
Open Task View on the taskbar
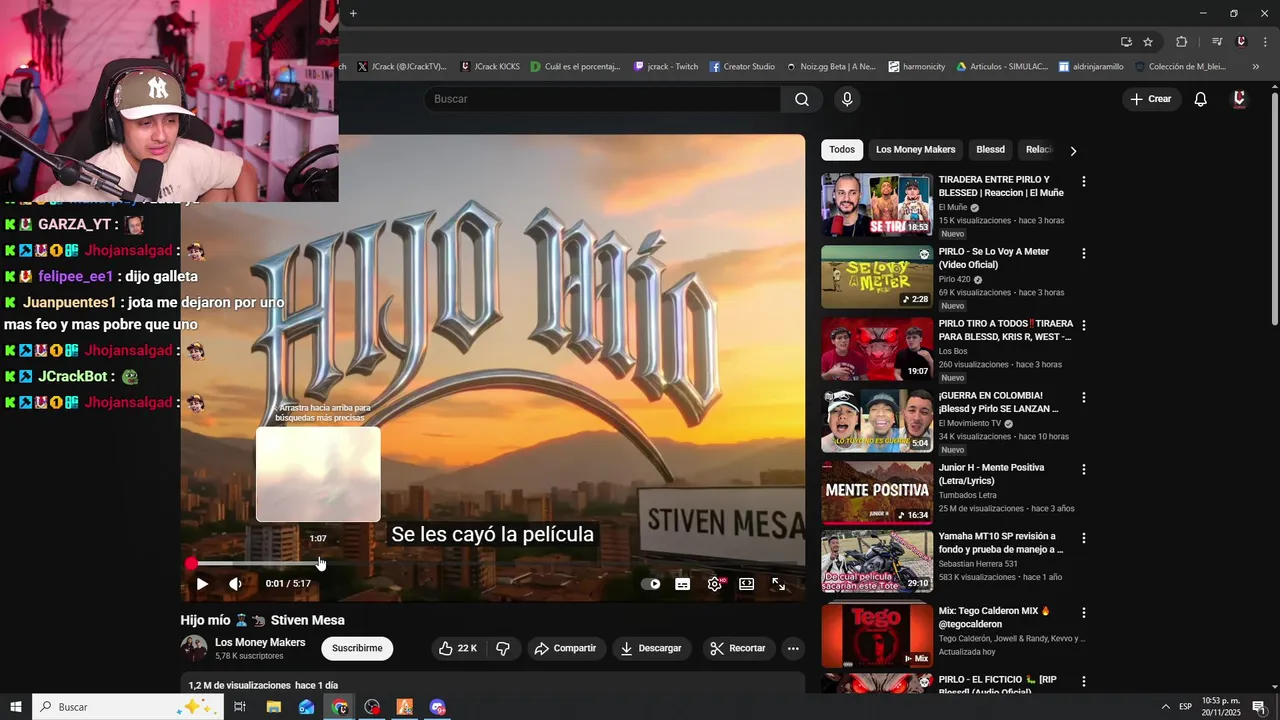coord(240,707)
